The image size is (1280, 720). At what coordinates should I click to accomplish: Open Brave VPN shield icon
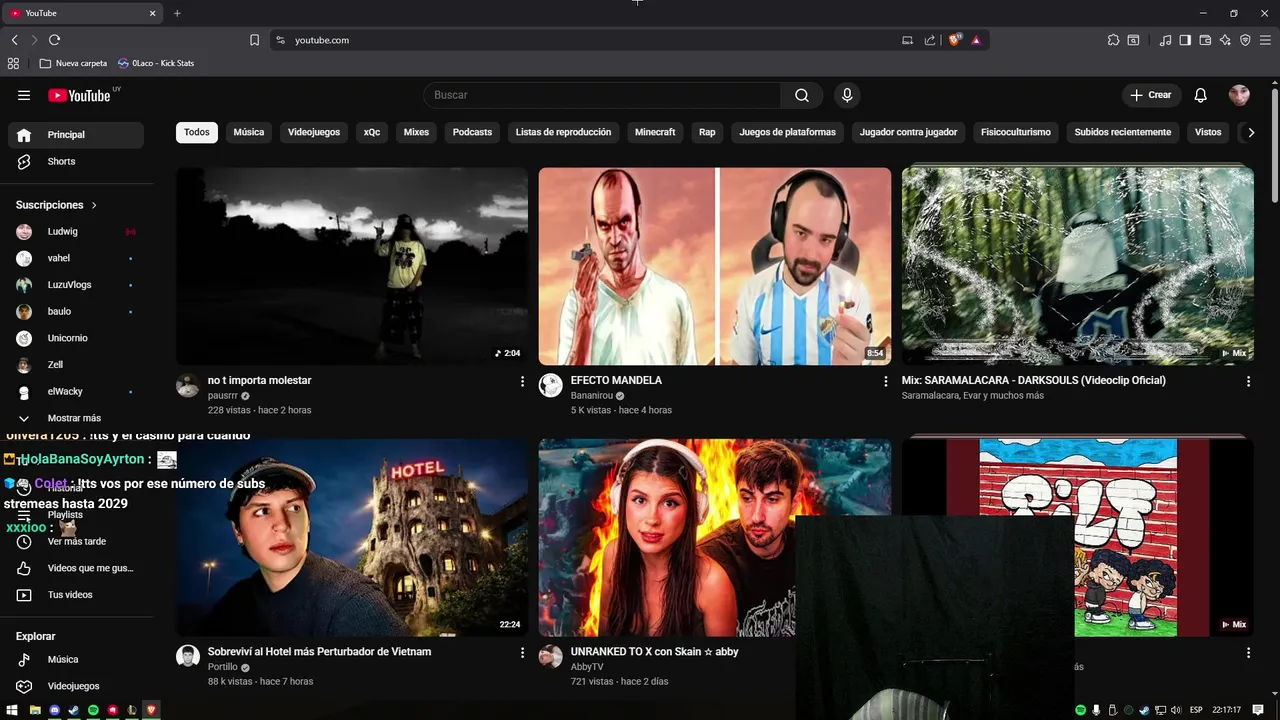tap(1245, 40)
